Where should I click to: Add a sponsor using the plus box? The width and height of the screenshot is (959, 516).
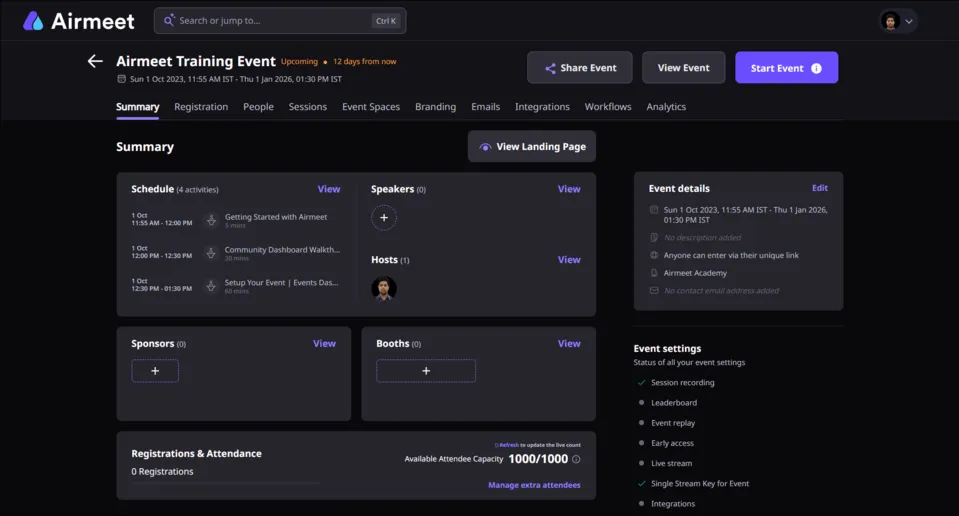click(155, 371)
